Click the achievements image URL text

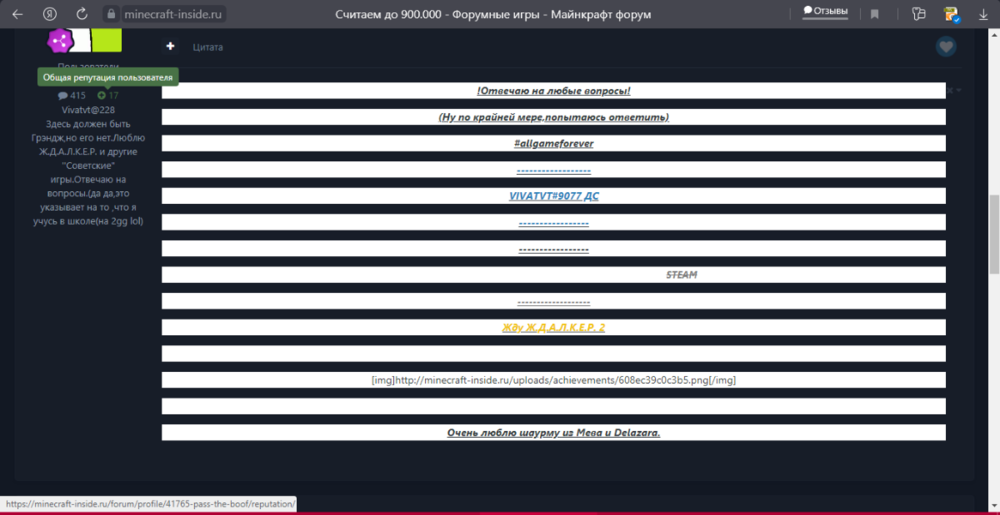click(x=554, y=380)
